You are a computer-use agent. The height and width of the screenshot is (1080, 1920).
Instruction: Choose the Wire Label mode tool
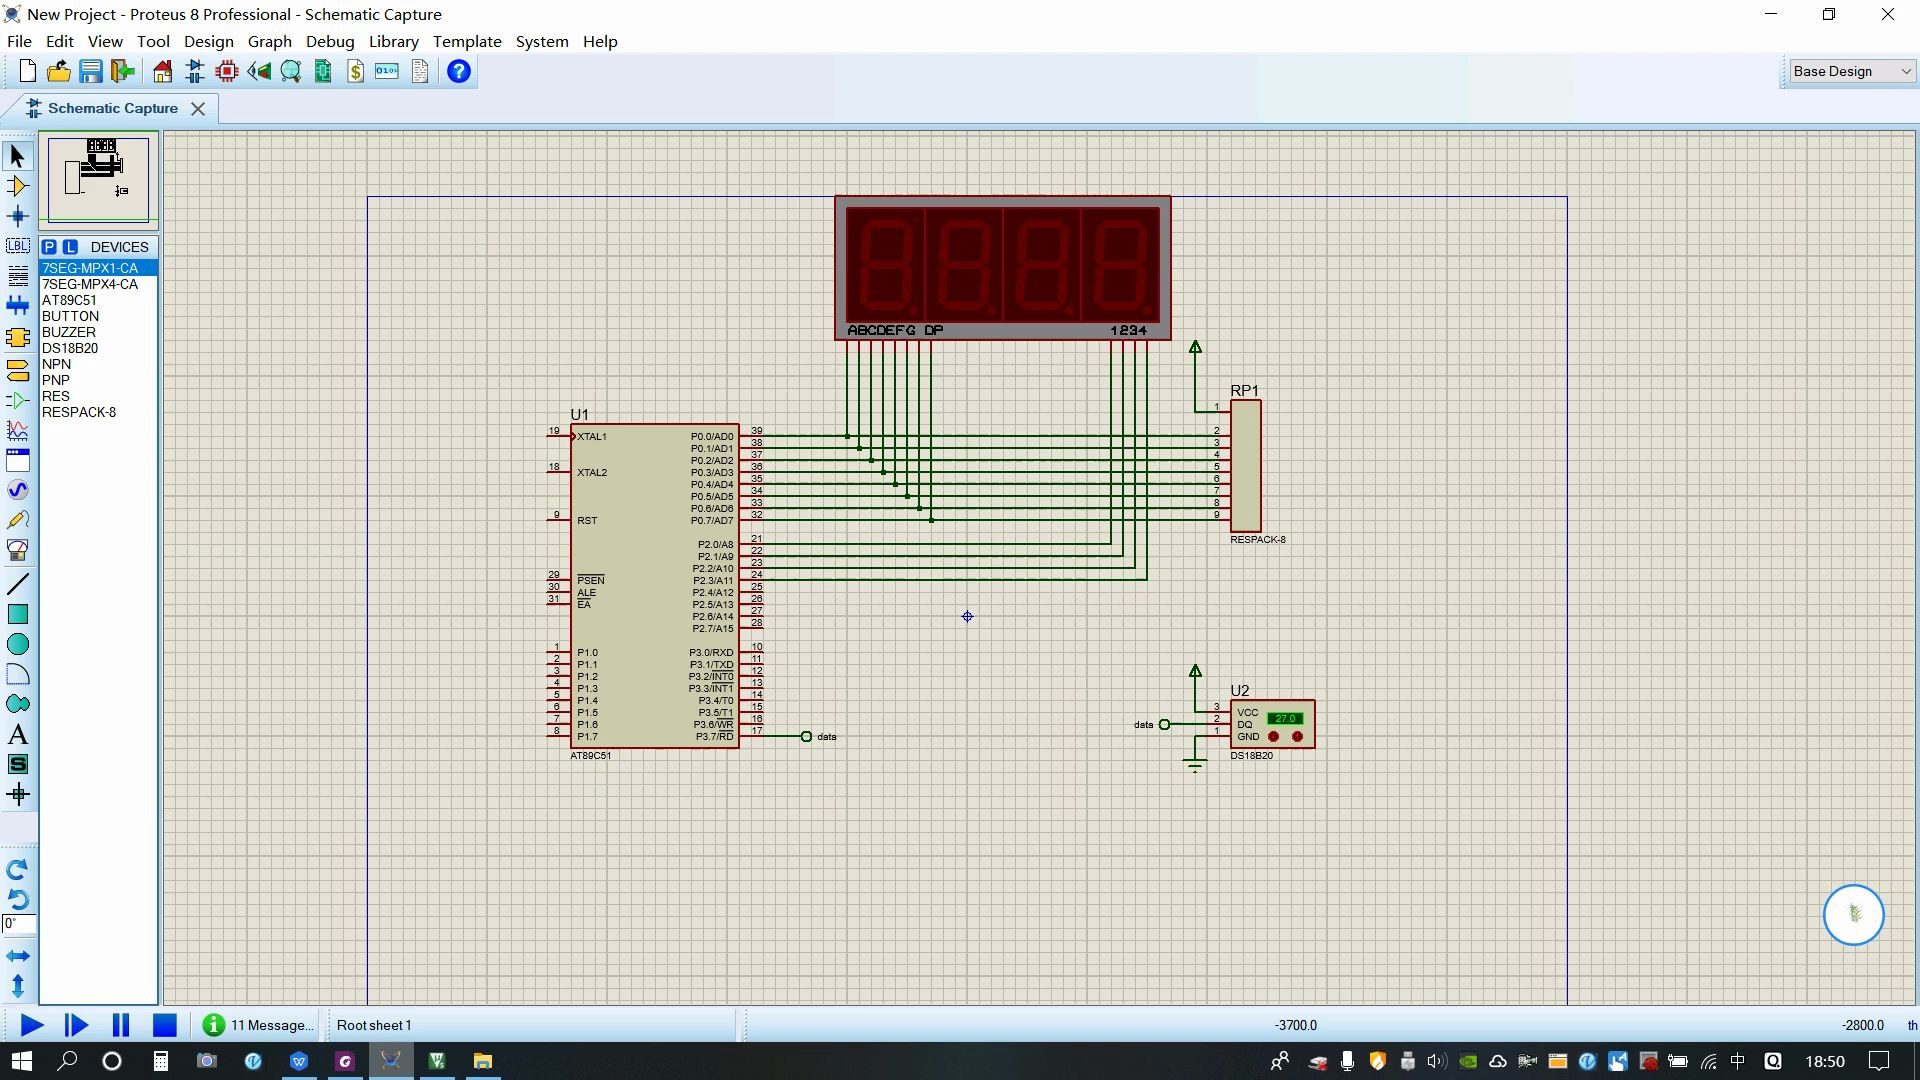point(17,246)
